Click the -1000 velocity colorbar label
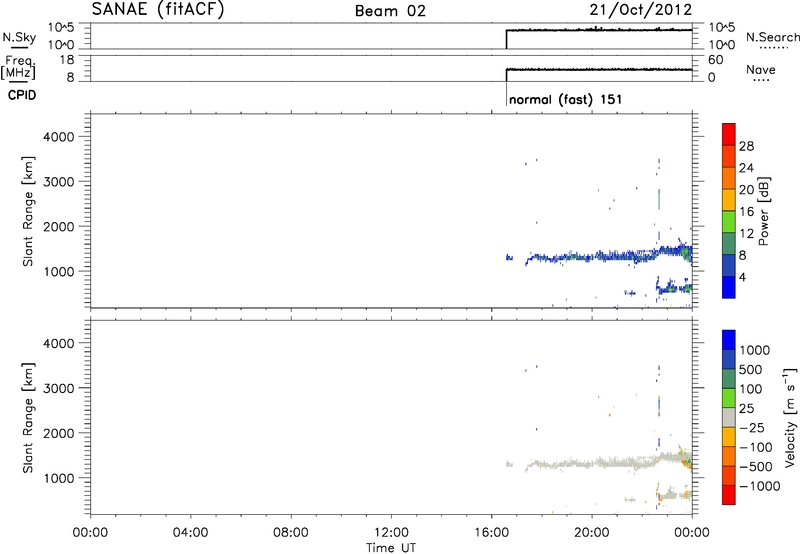800x554 pixels. (760, 486)
